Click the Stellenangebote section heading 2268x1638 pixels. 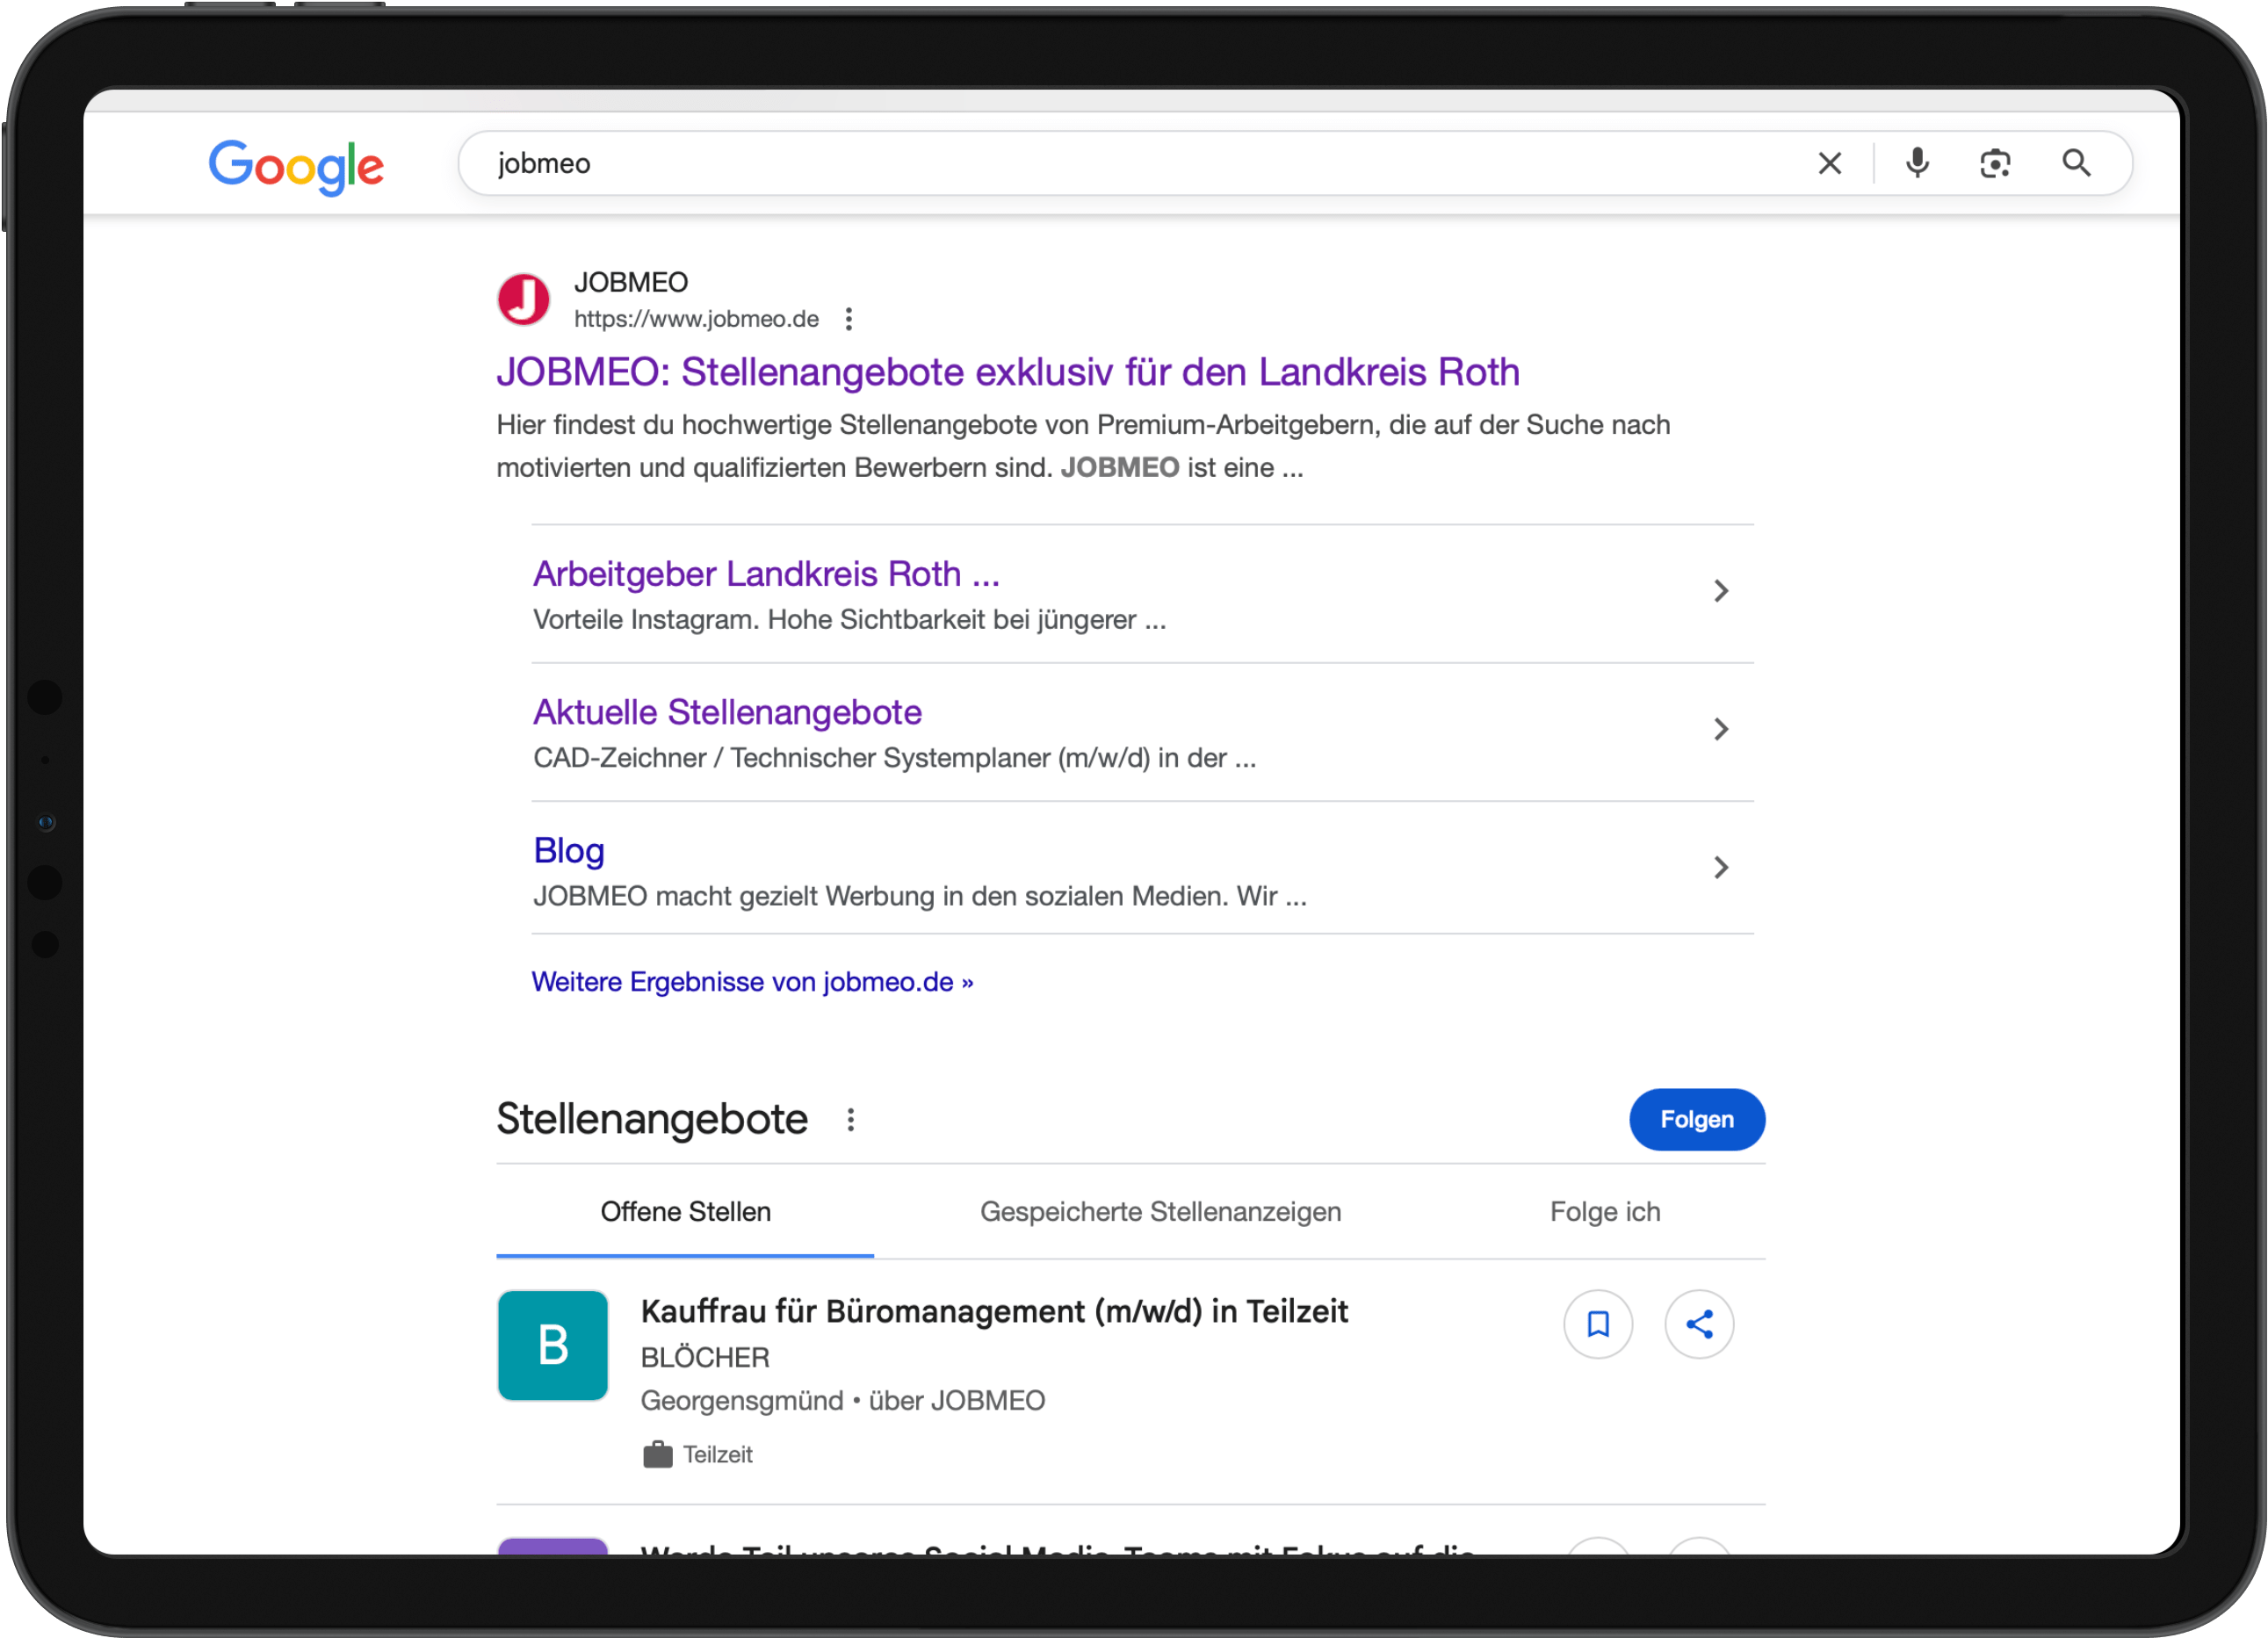tap(652, 1119)
